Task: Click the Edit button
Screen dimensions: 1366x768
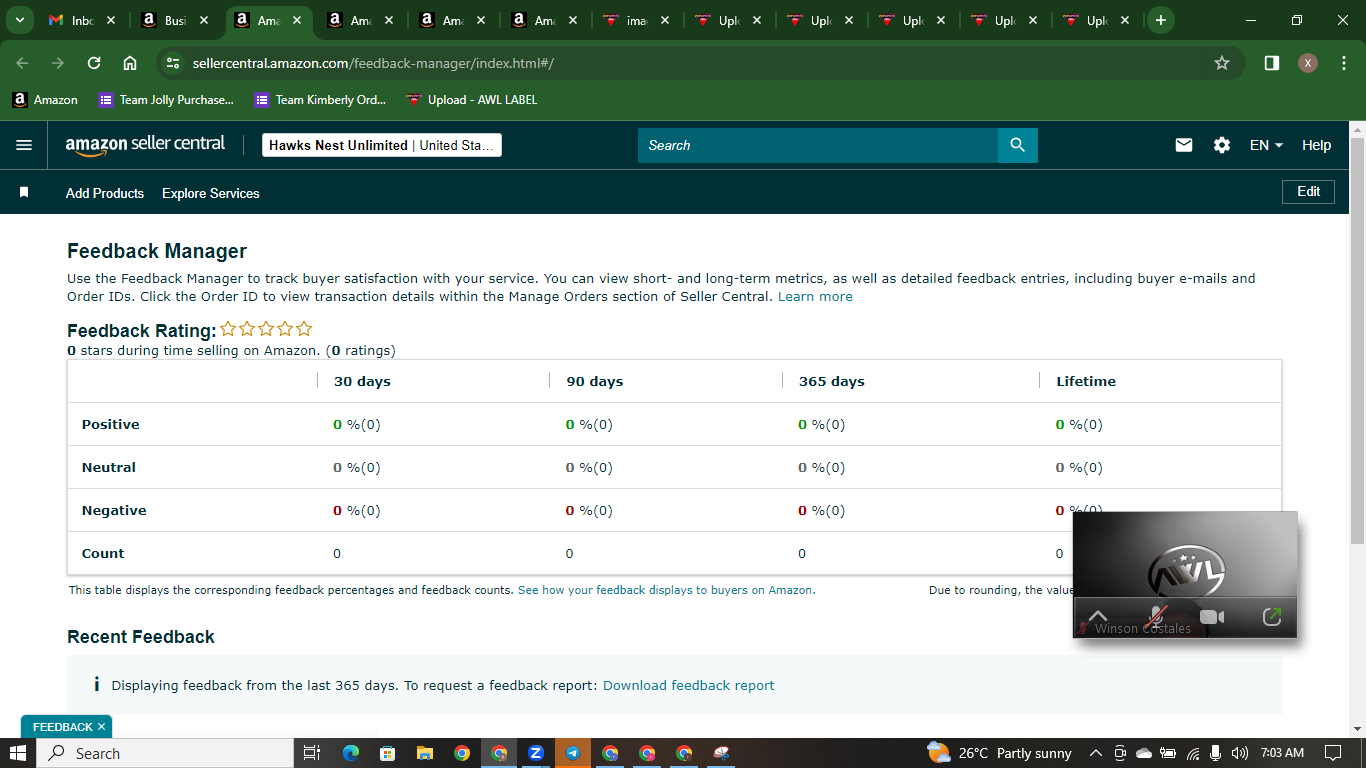Action: point(1308,191)
